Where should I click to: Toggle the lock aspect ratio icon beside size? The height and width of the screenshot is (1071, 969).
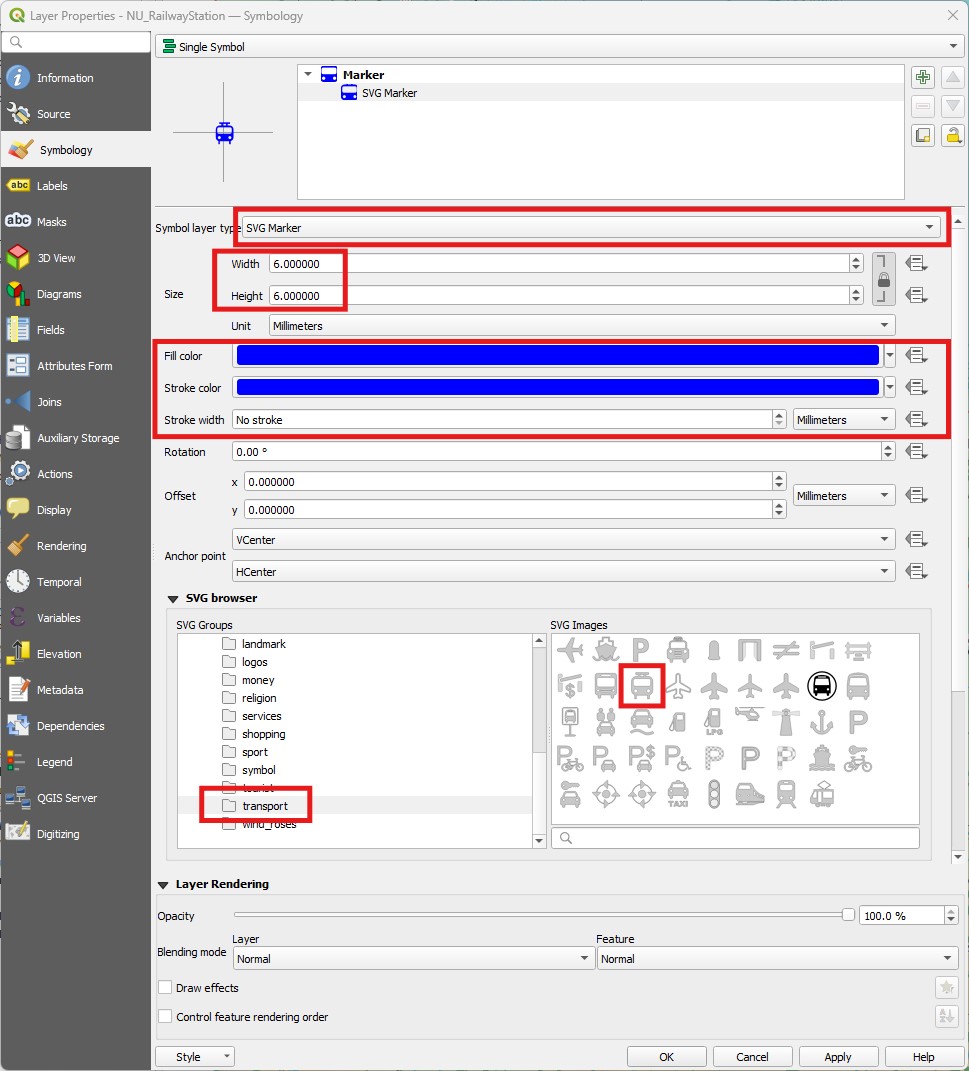[x=883, y=279]
